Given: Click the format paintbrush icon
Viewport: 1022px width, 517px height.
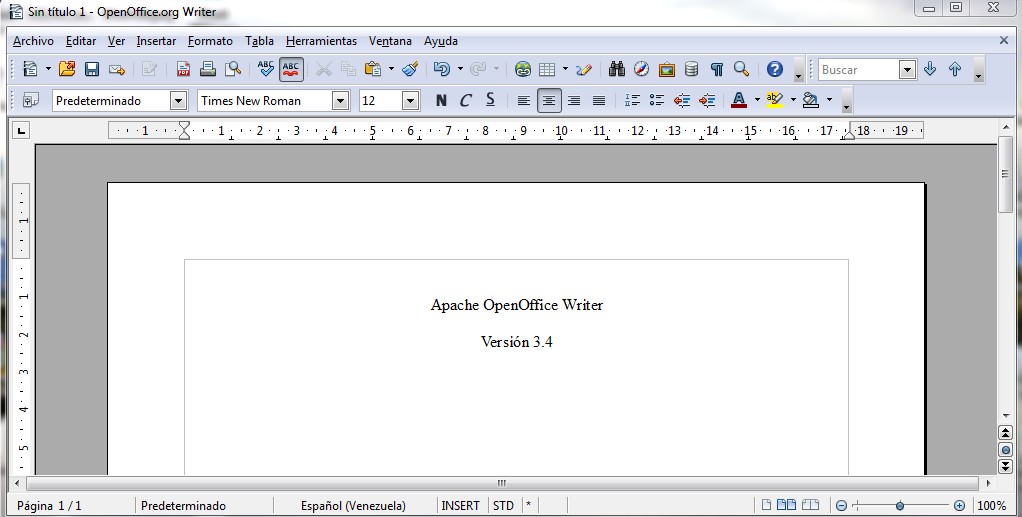Looking at the screenshot, I should pos(410,69).
